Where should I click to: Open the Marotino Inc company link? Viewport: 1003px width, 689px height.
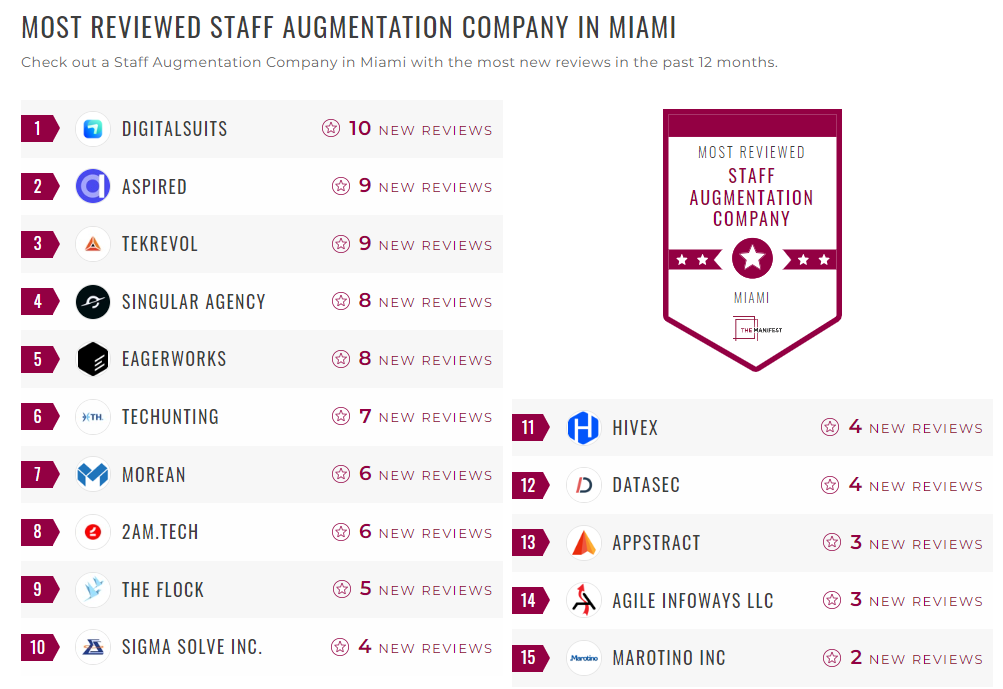[669, 658]
